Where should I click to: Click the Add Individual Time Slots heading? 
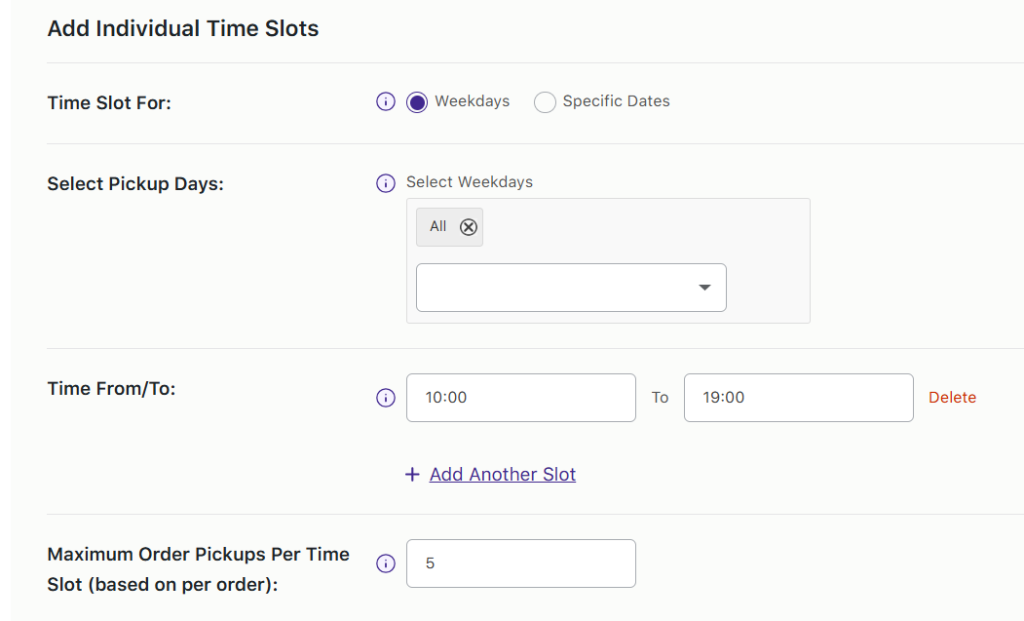pyautogui.click(x=182, y=28)
